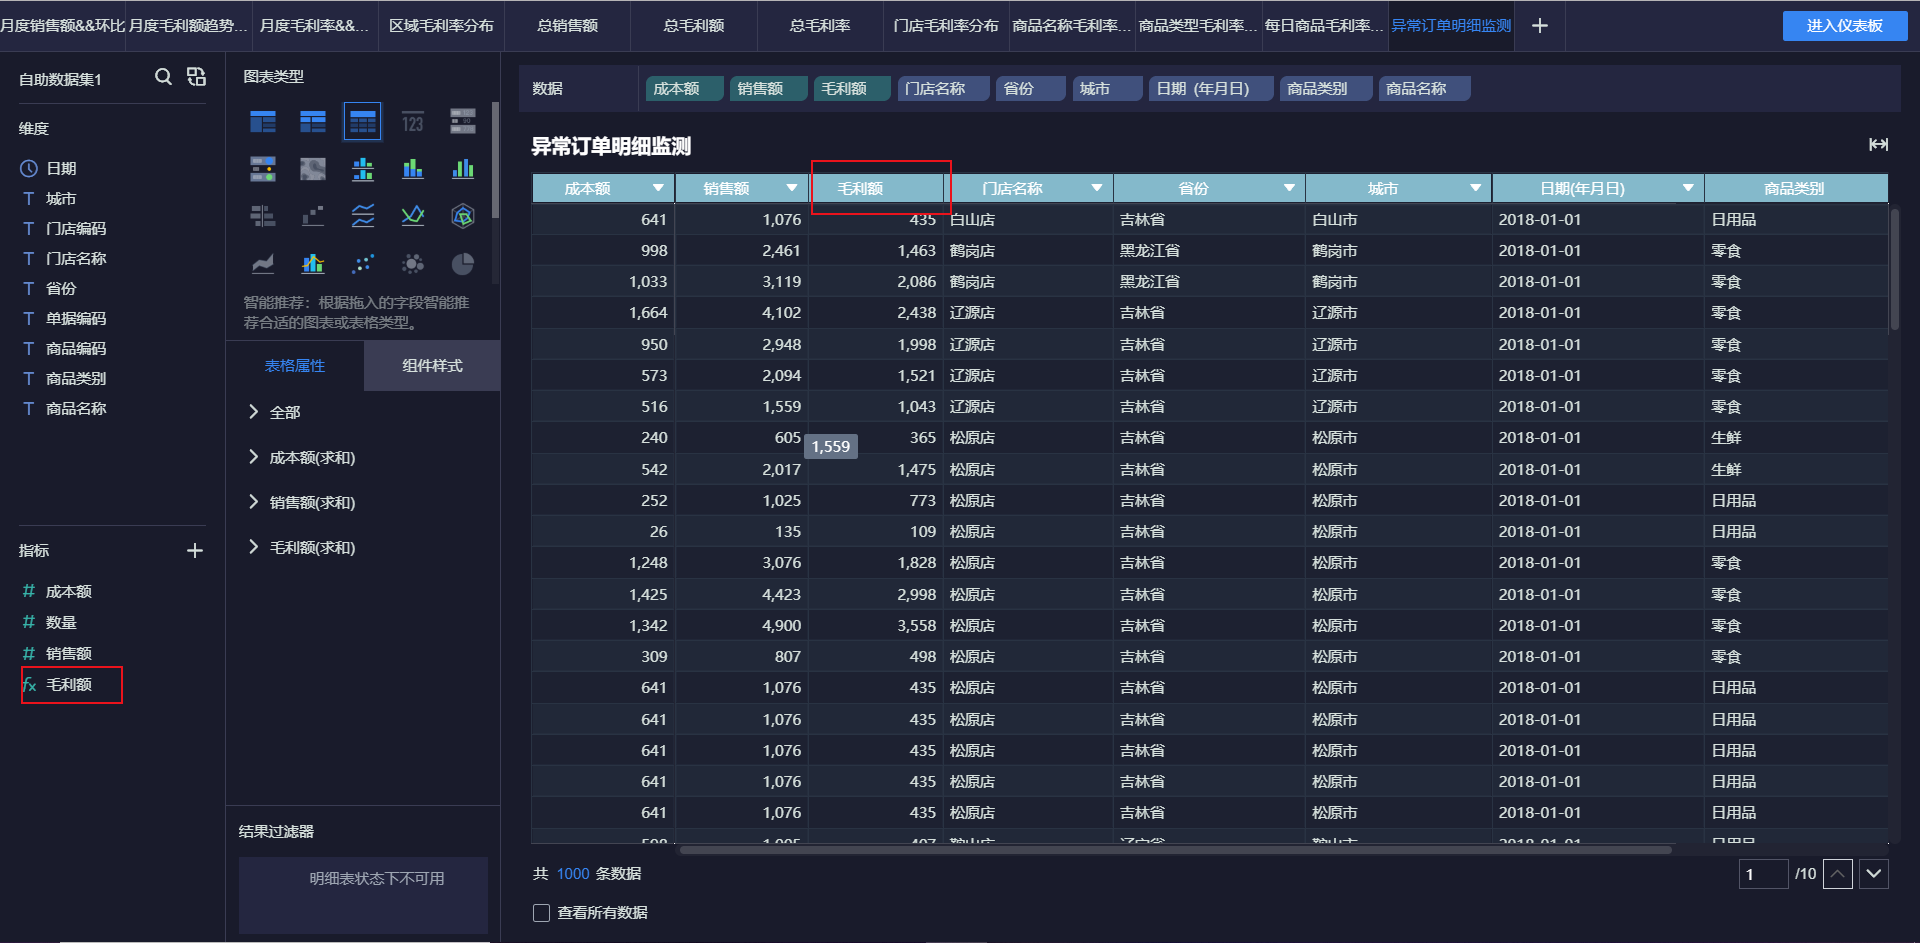Go to the previous table page

(1838, 874)
